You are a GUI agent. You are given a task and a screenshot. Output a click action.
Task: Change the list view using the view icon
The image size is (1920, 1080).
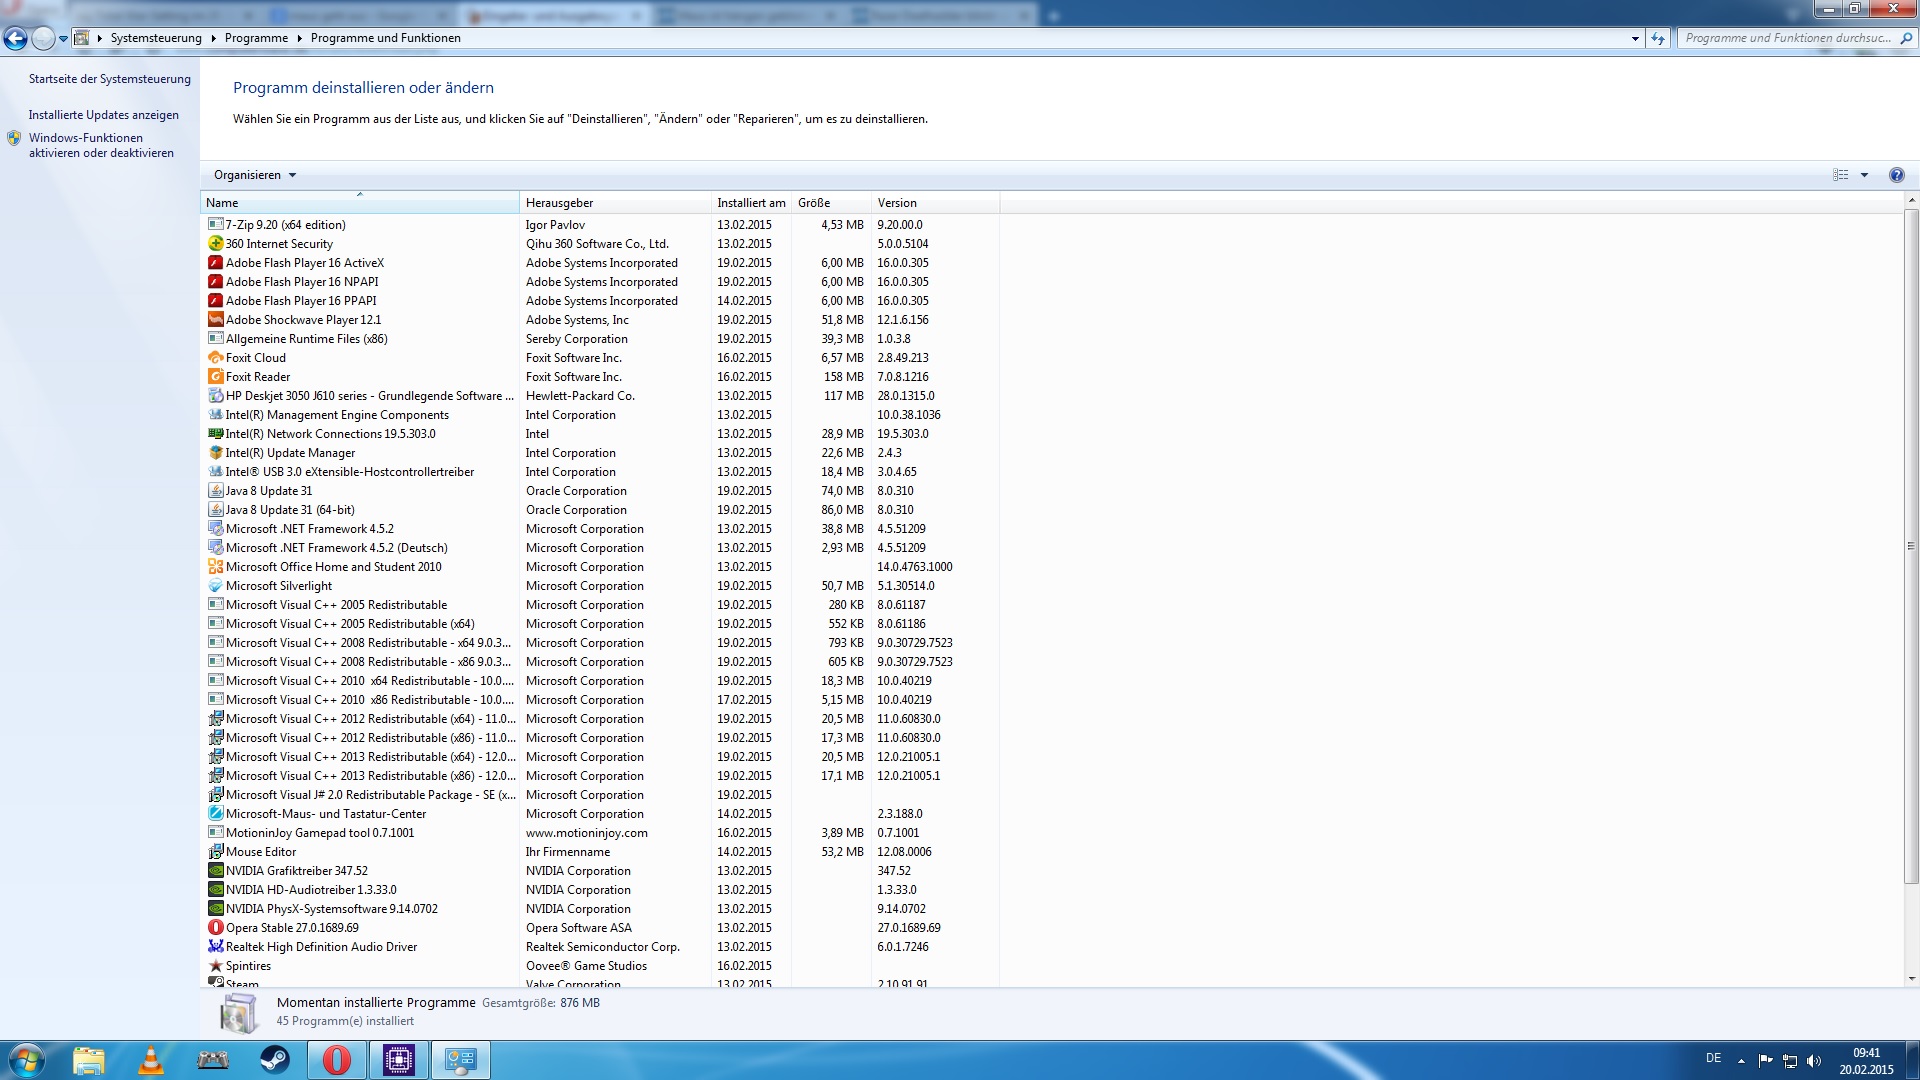click(x=1841, y=175)
